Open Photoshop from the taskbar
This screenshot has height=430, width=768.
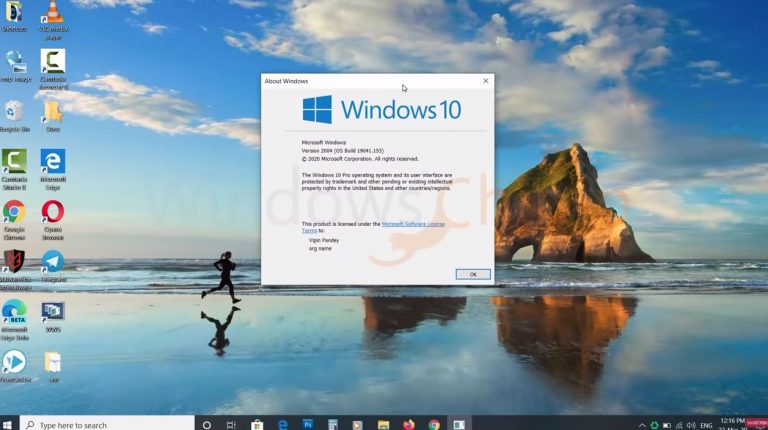(308, 425)
